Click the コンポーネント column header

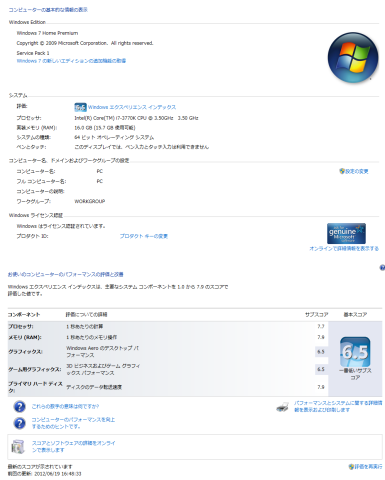click(24, 315)
